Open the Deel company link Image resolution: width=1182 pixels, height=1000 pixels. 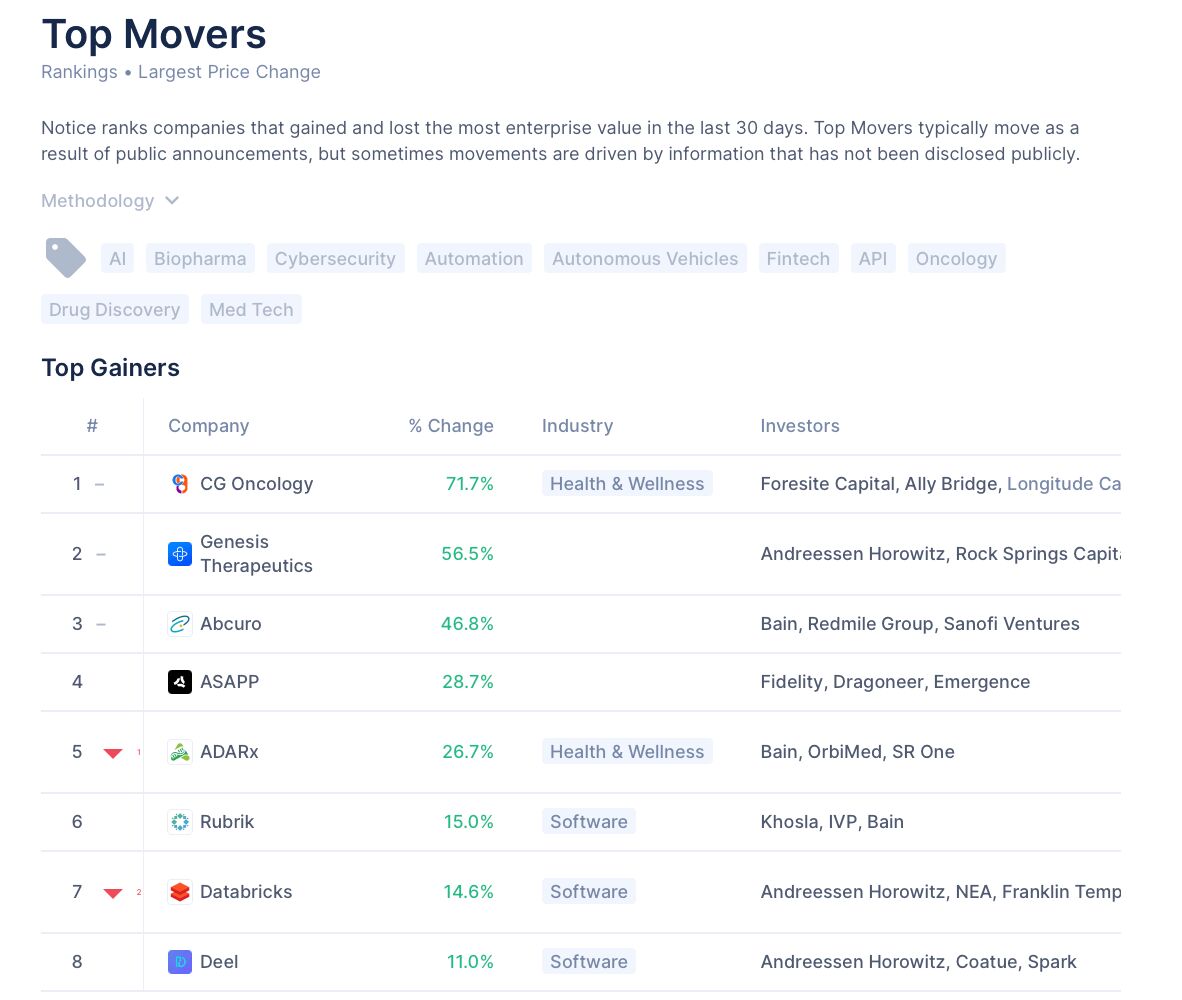coord(219,962)
